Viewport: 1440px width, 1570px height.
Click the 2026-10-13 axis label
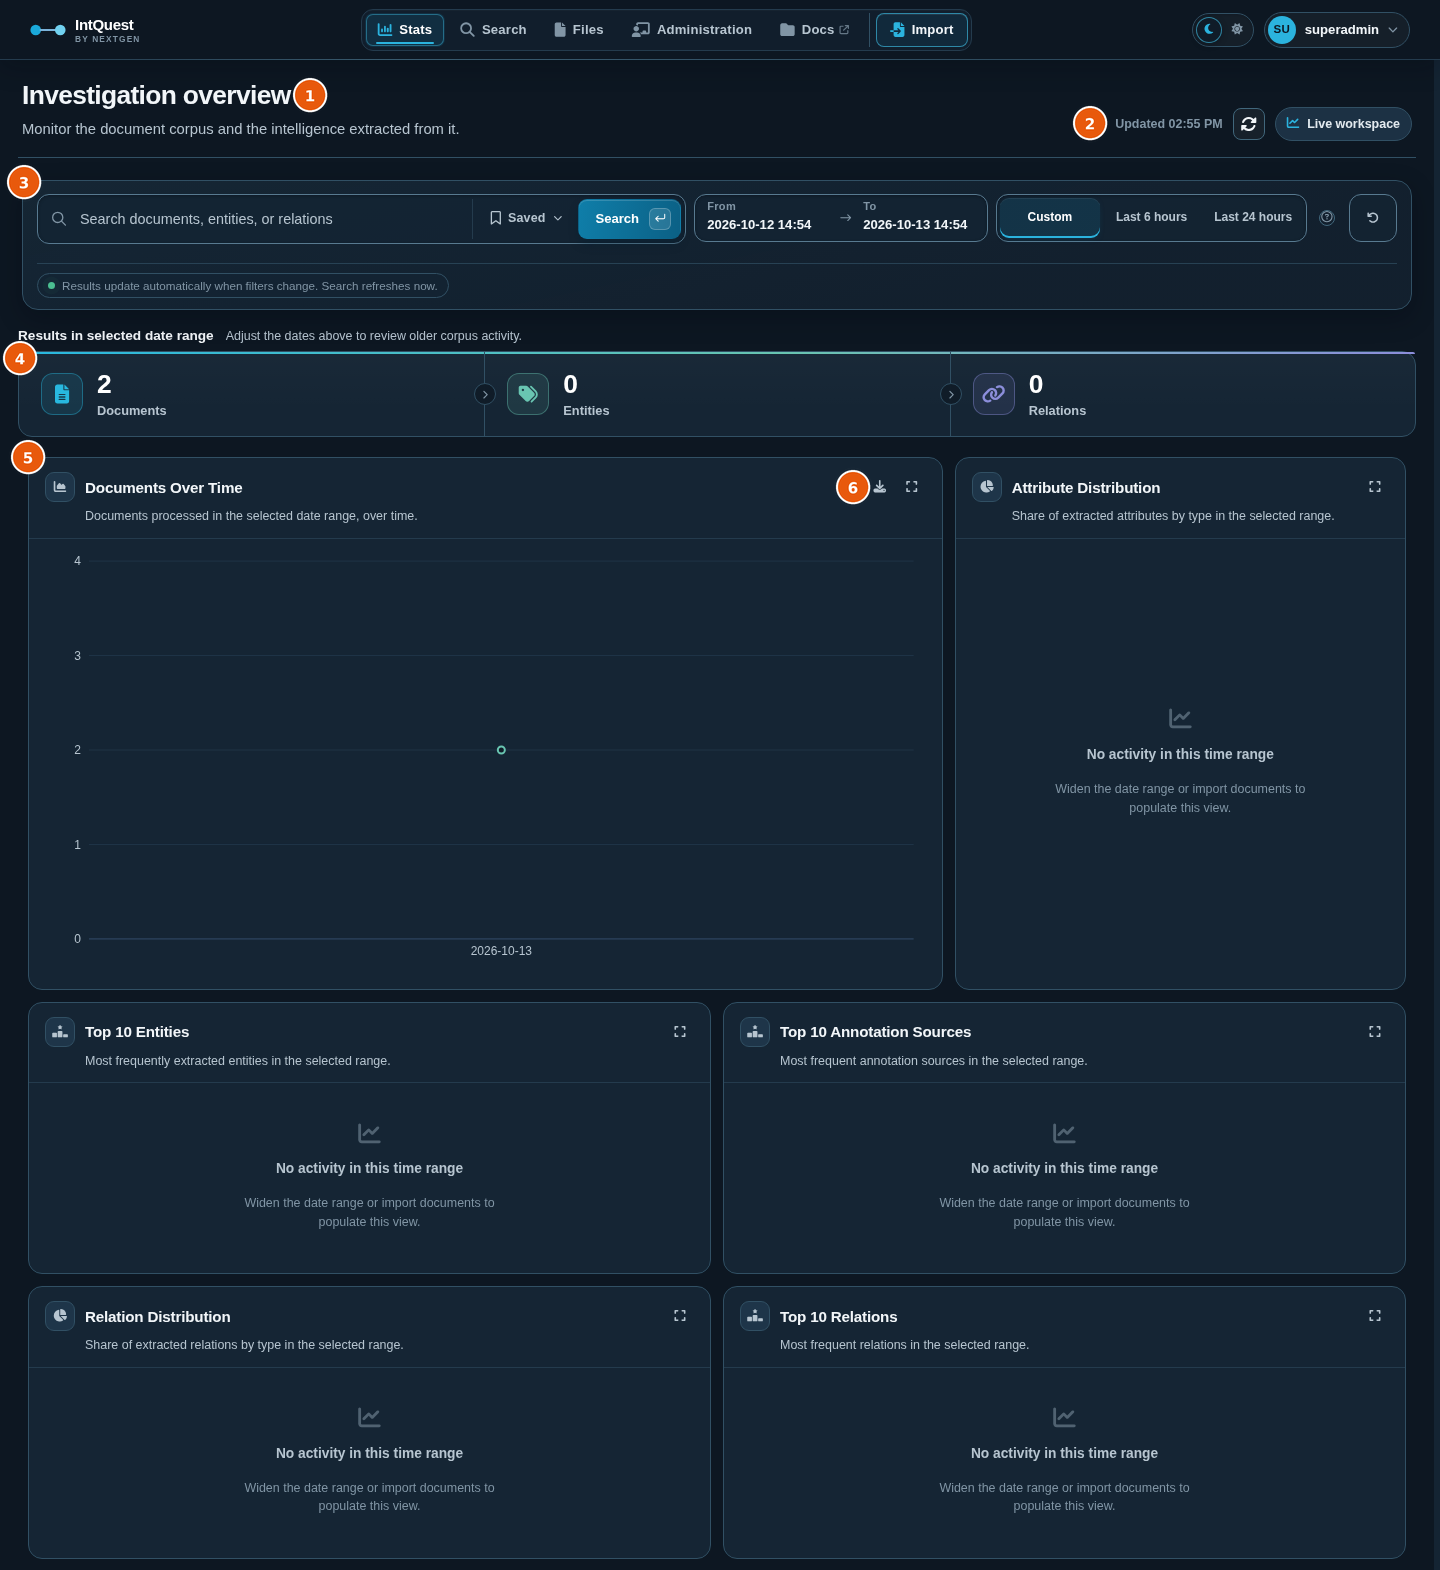click(501, 951)
